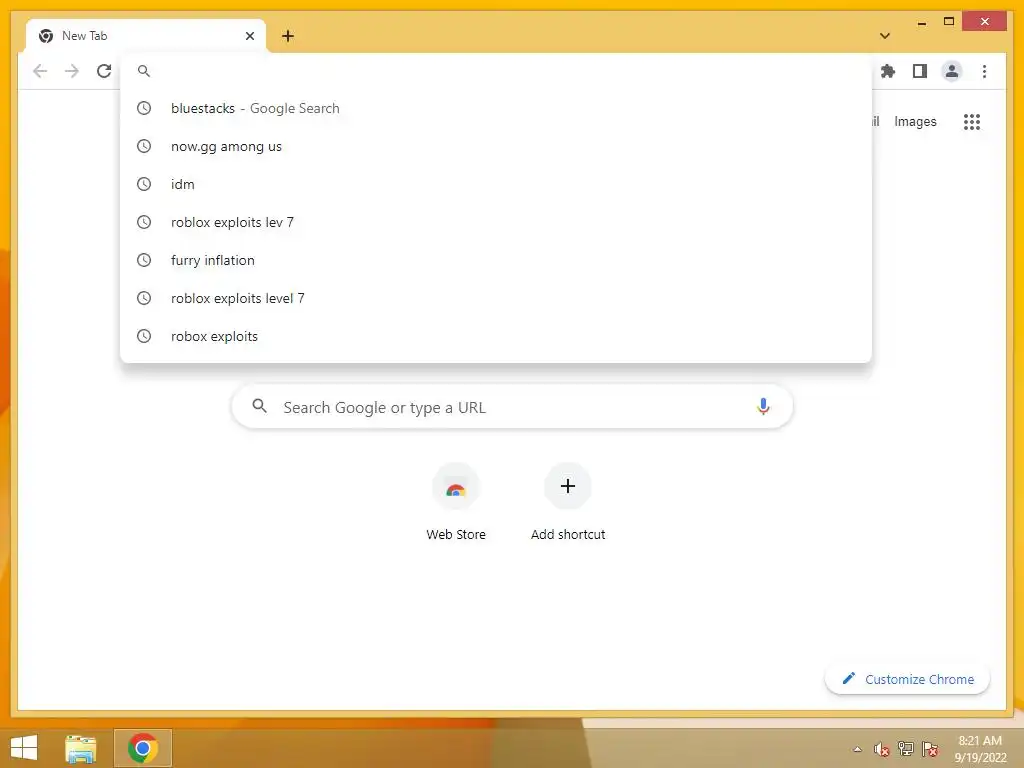
Task: Open the Chrome three-dot menu
Action: pos(984,71)
